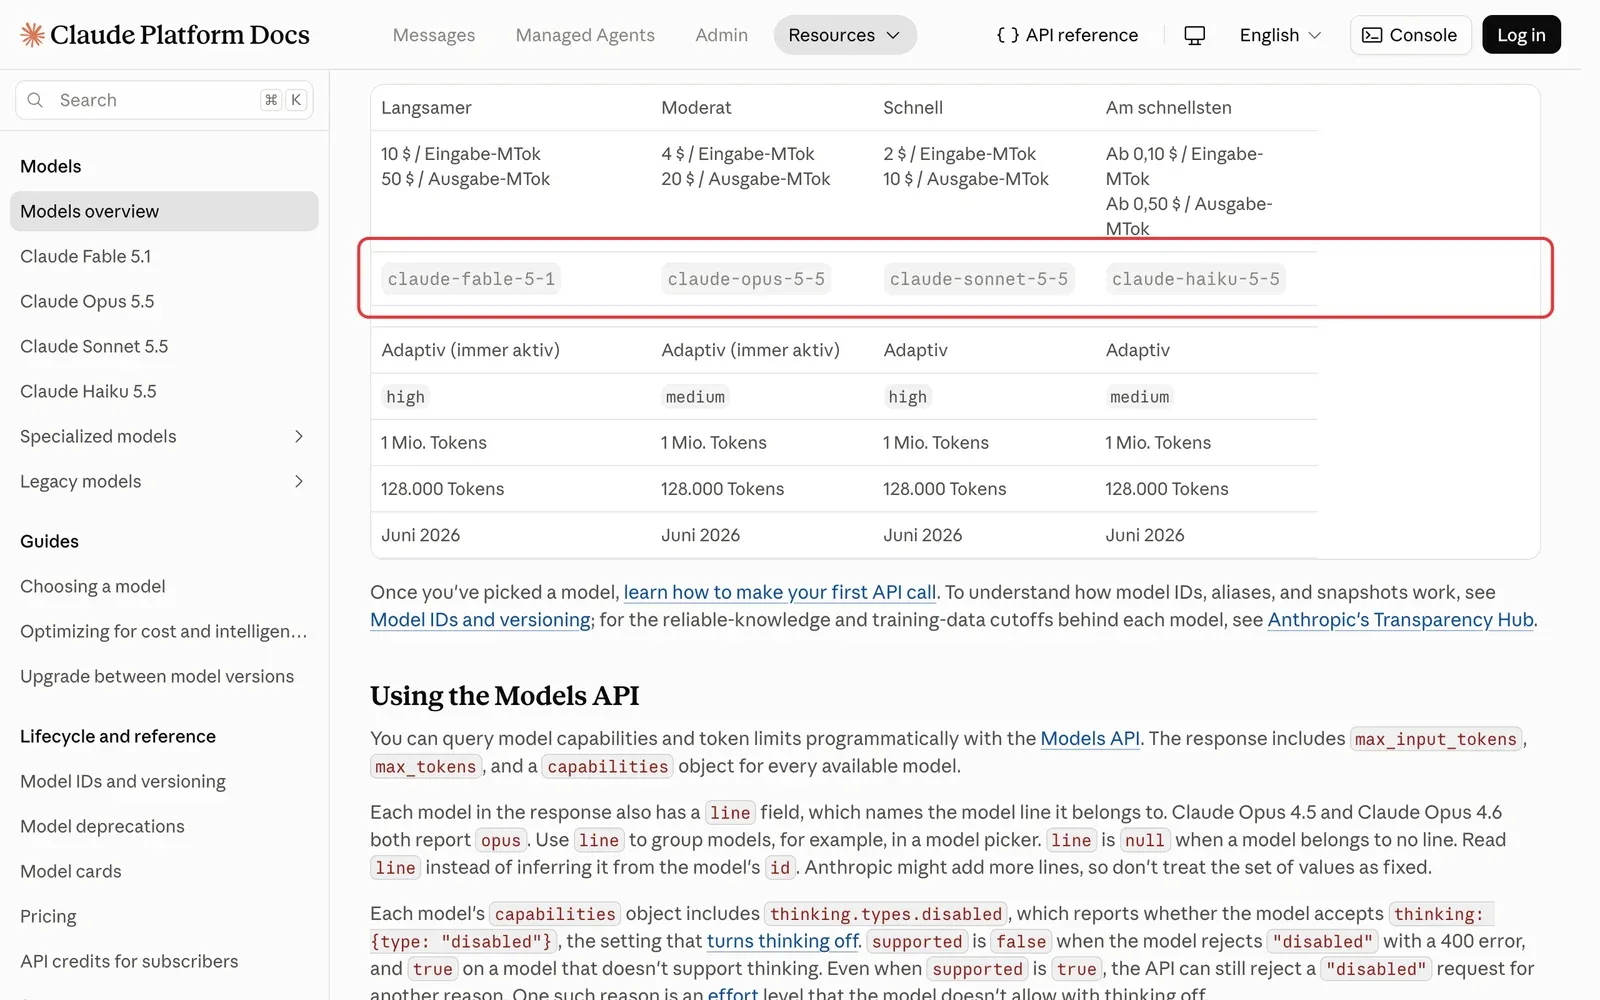Open the Resources dropdown menu
Image resolution: width=1600 pixels, height=1000 pixels.
(845, 35)
